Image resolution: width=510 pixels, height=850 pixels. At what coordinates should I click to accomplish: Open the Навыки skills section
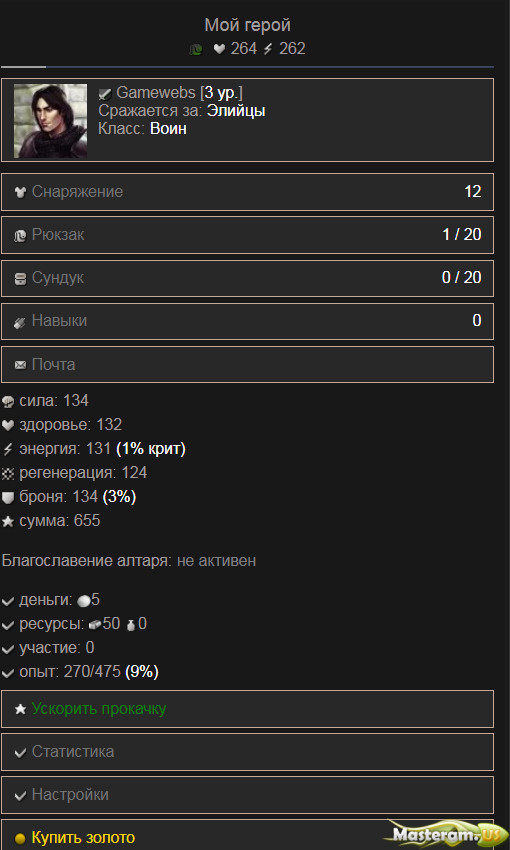coord(248,321)
